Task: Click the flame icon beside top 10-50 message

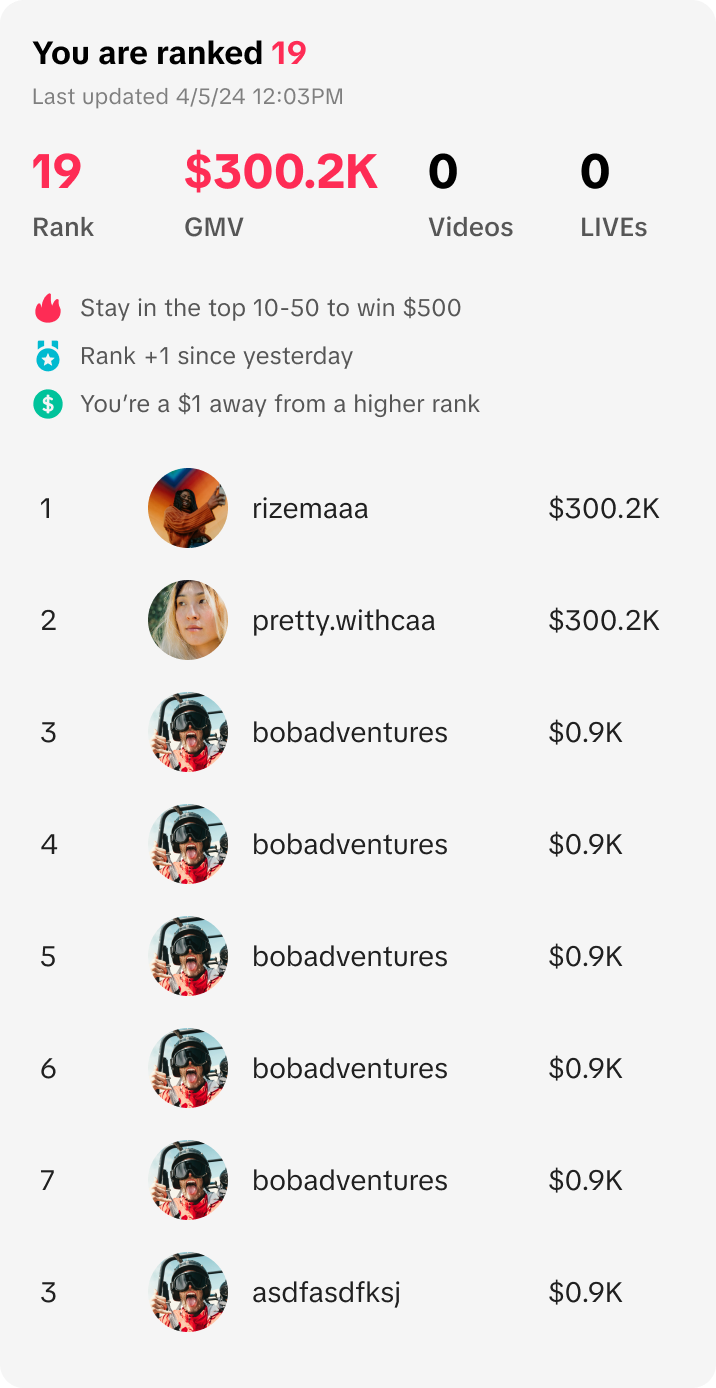Action: 48,308
